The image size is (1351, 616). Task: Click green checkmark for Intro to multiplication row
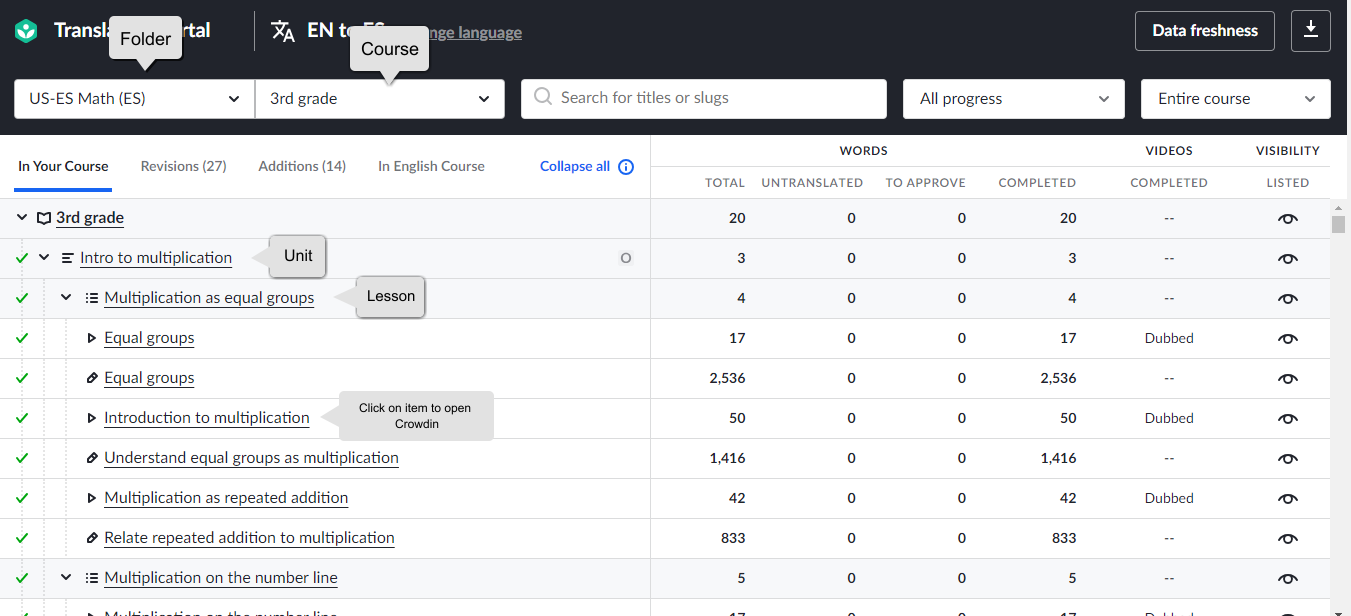coord(22,258)
